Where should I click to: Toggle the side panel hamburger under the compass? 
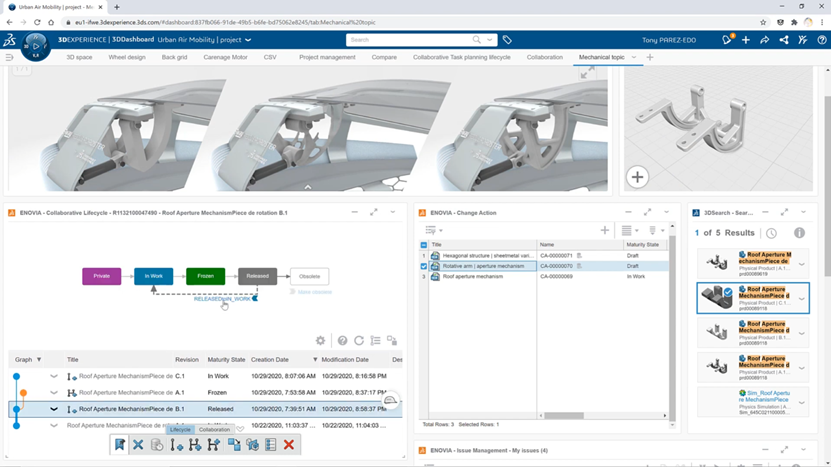(x=9, y=57)
